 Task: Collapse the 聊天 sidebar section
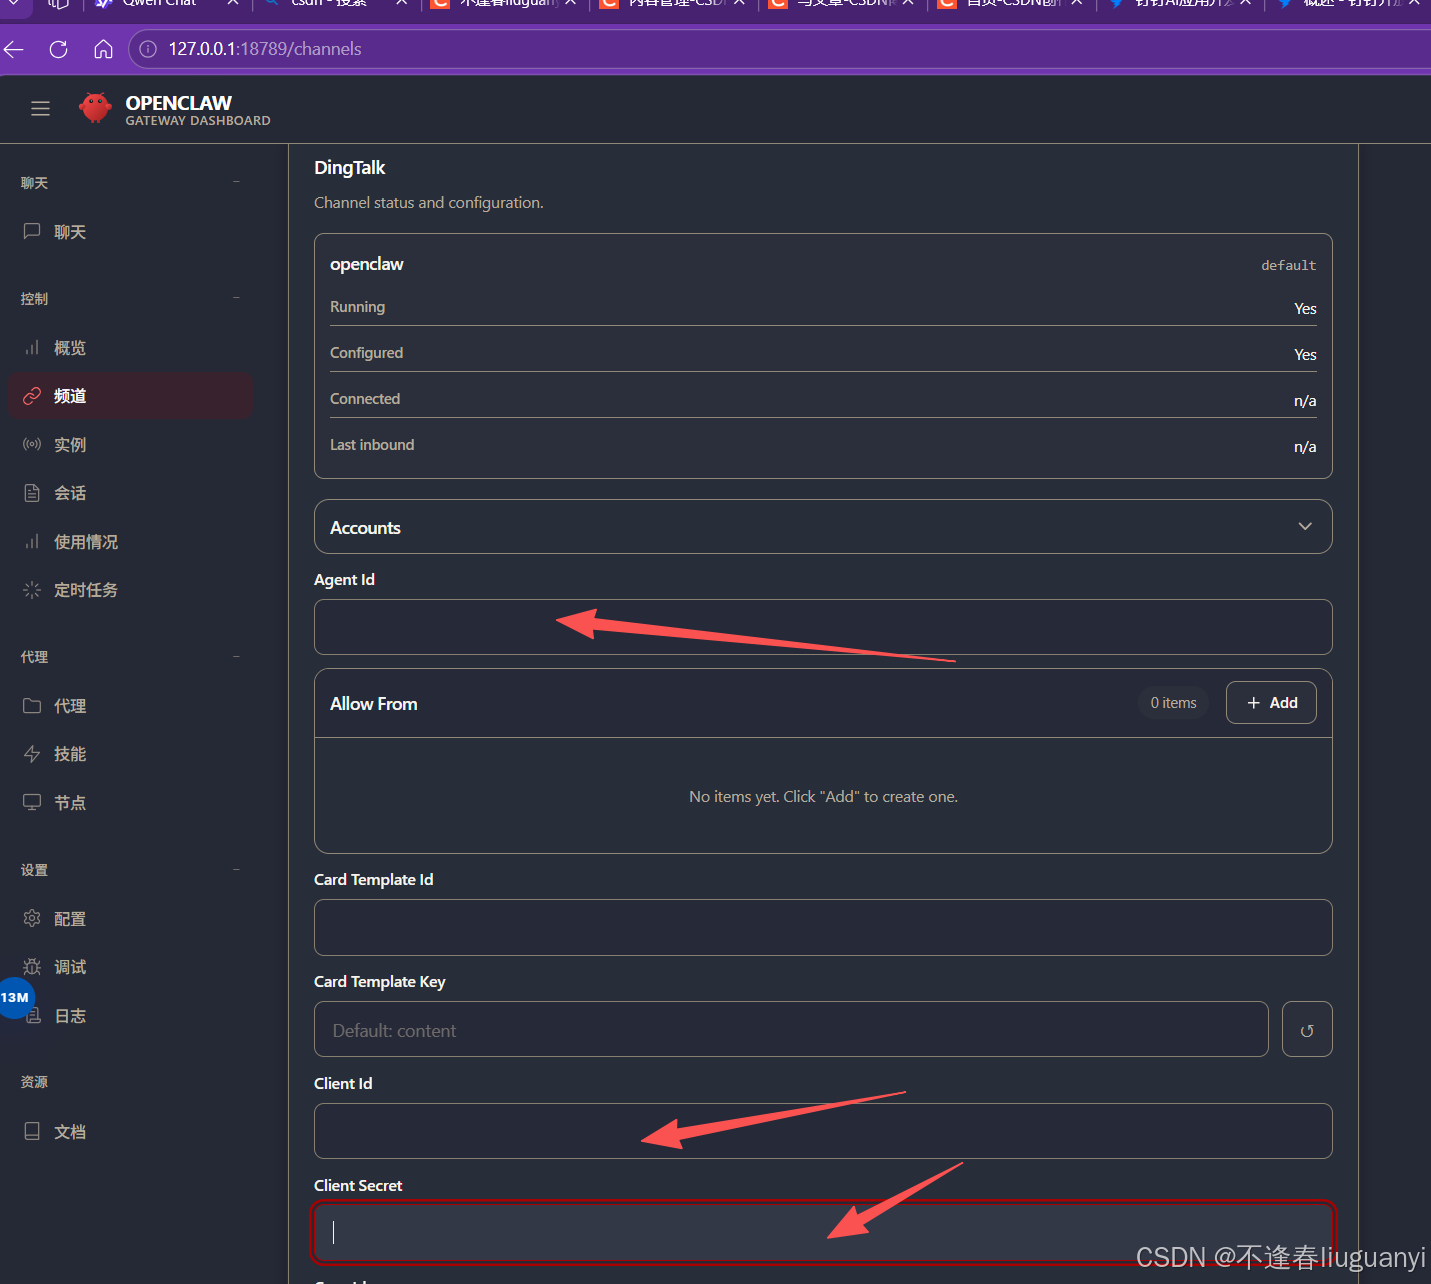(130, 183)
